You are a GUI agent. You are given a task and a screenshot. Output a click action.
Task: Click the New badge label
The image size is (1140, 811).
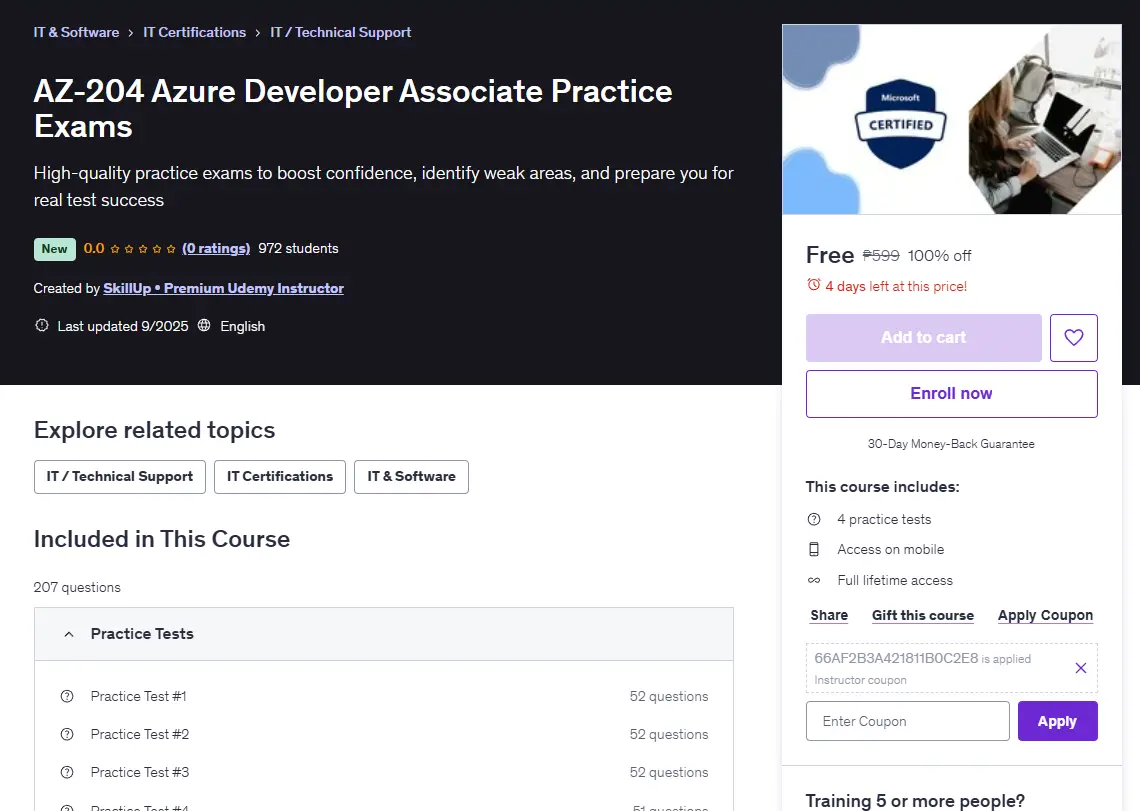pos(55,249)
